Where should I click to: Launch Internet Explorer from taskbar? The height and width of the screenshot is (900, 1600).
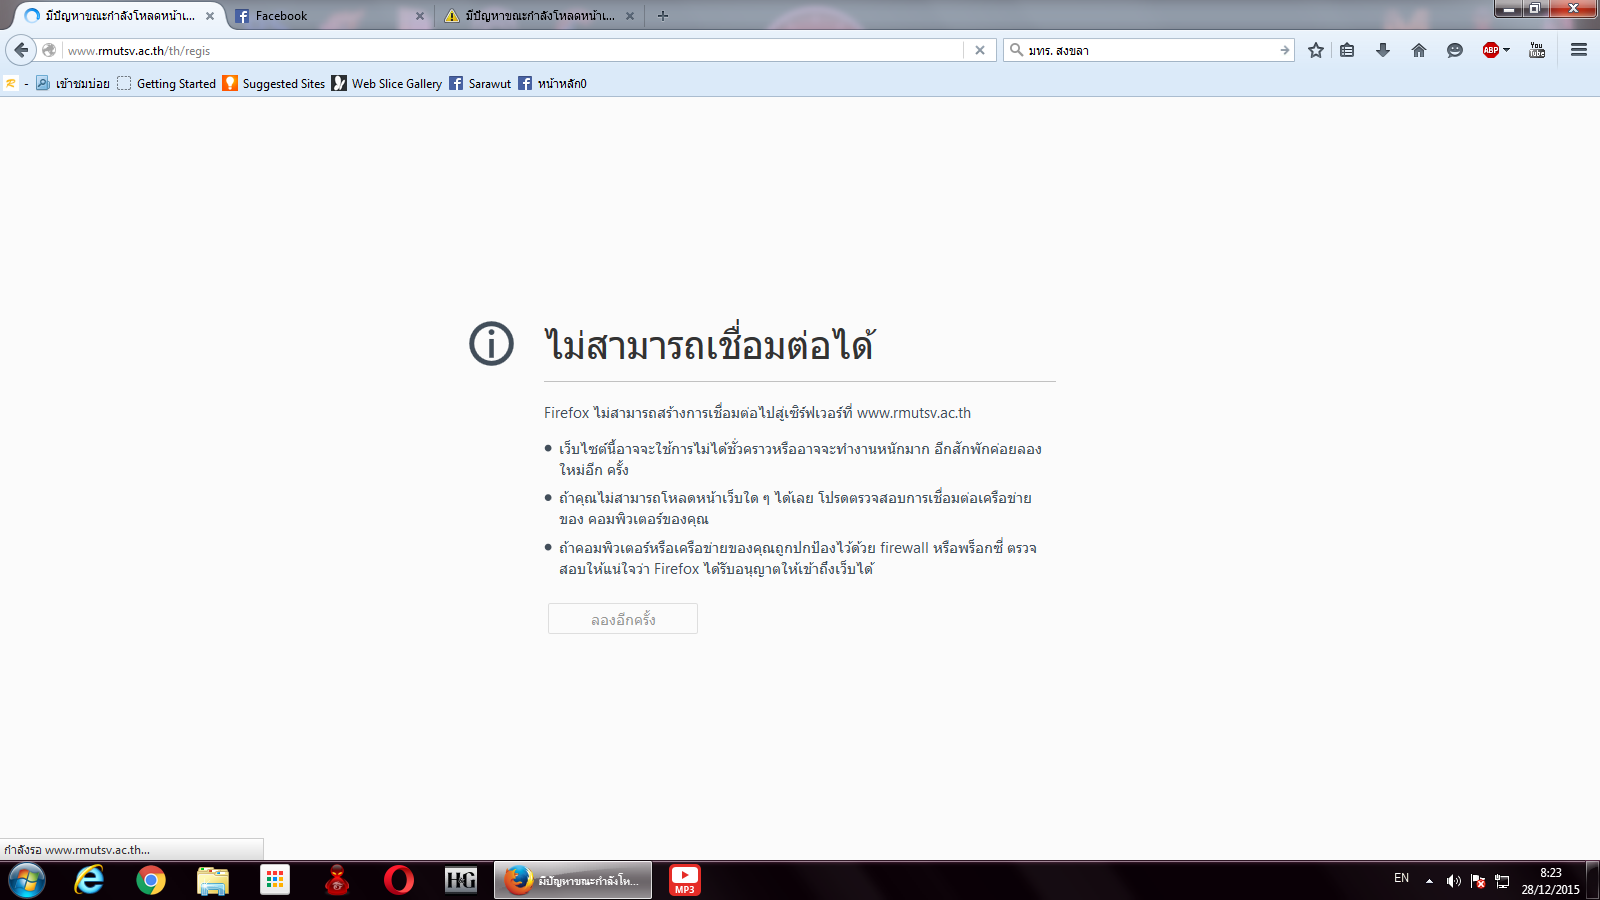point(89,881)
